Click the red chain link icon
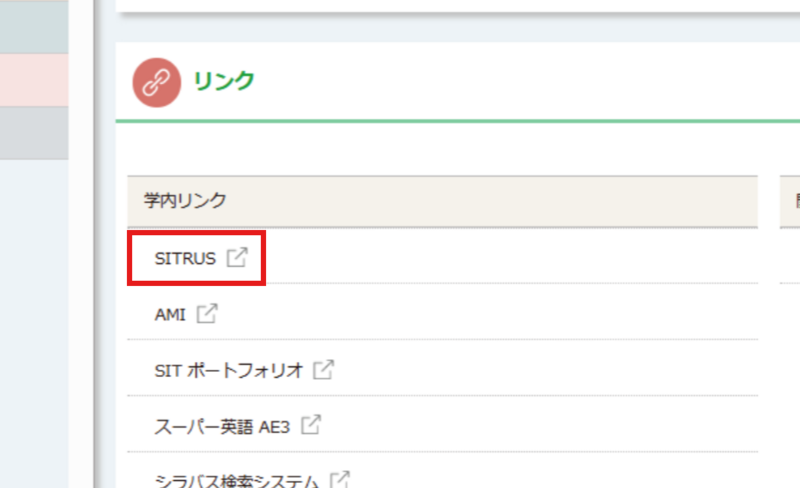Image resolution: width=800 pixels, height=488 pixels. pyautogui.click(x=157, y=82)
